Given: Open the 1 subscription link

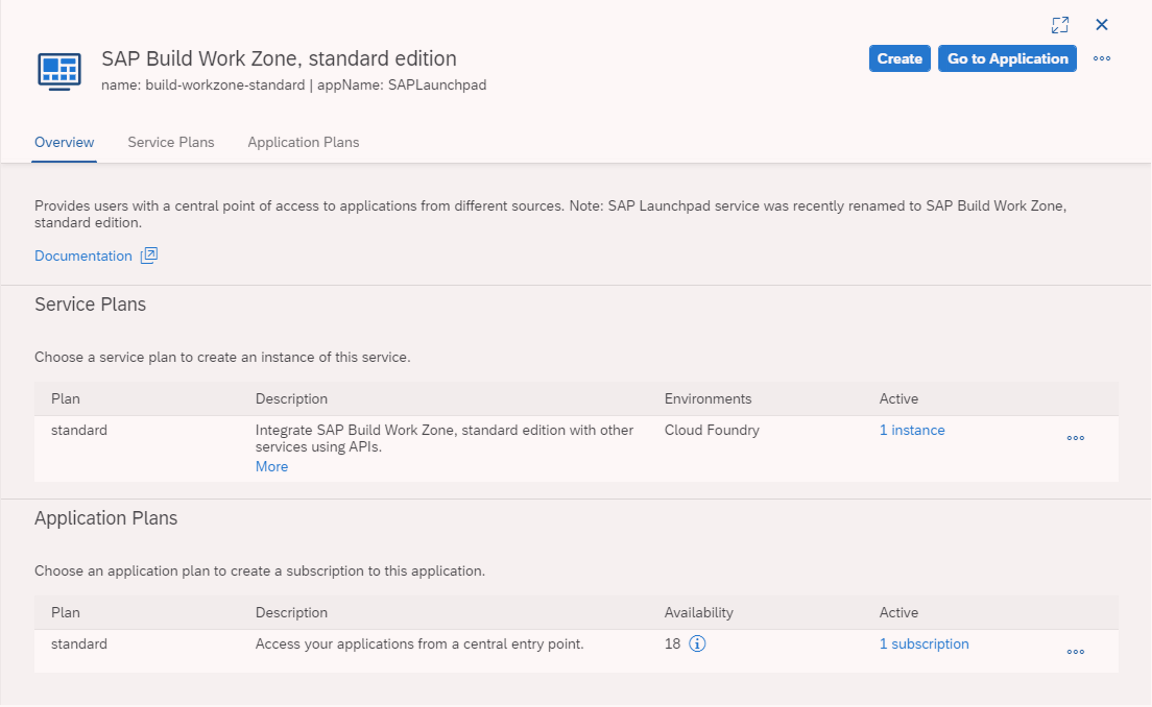Looking at the screenshot, I should point(924,644).
